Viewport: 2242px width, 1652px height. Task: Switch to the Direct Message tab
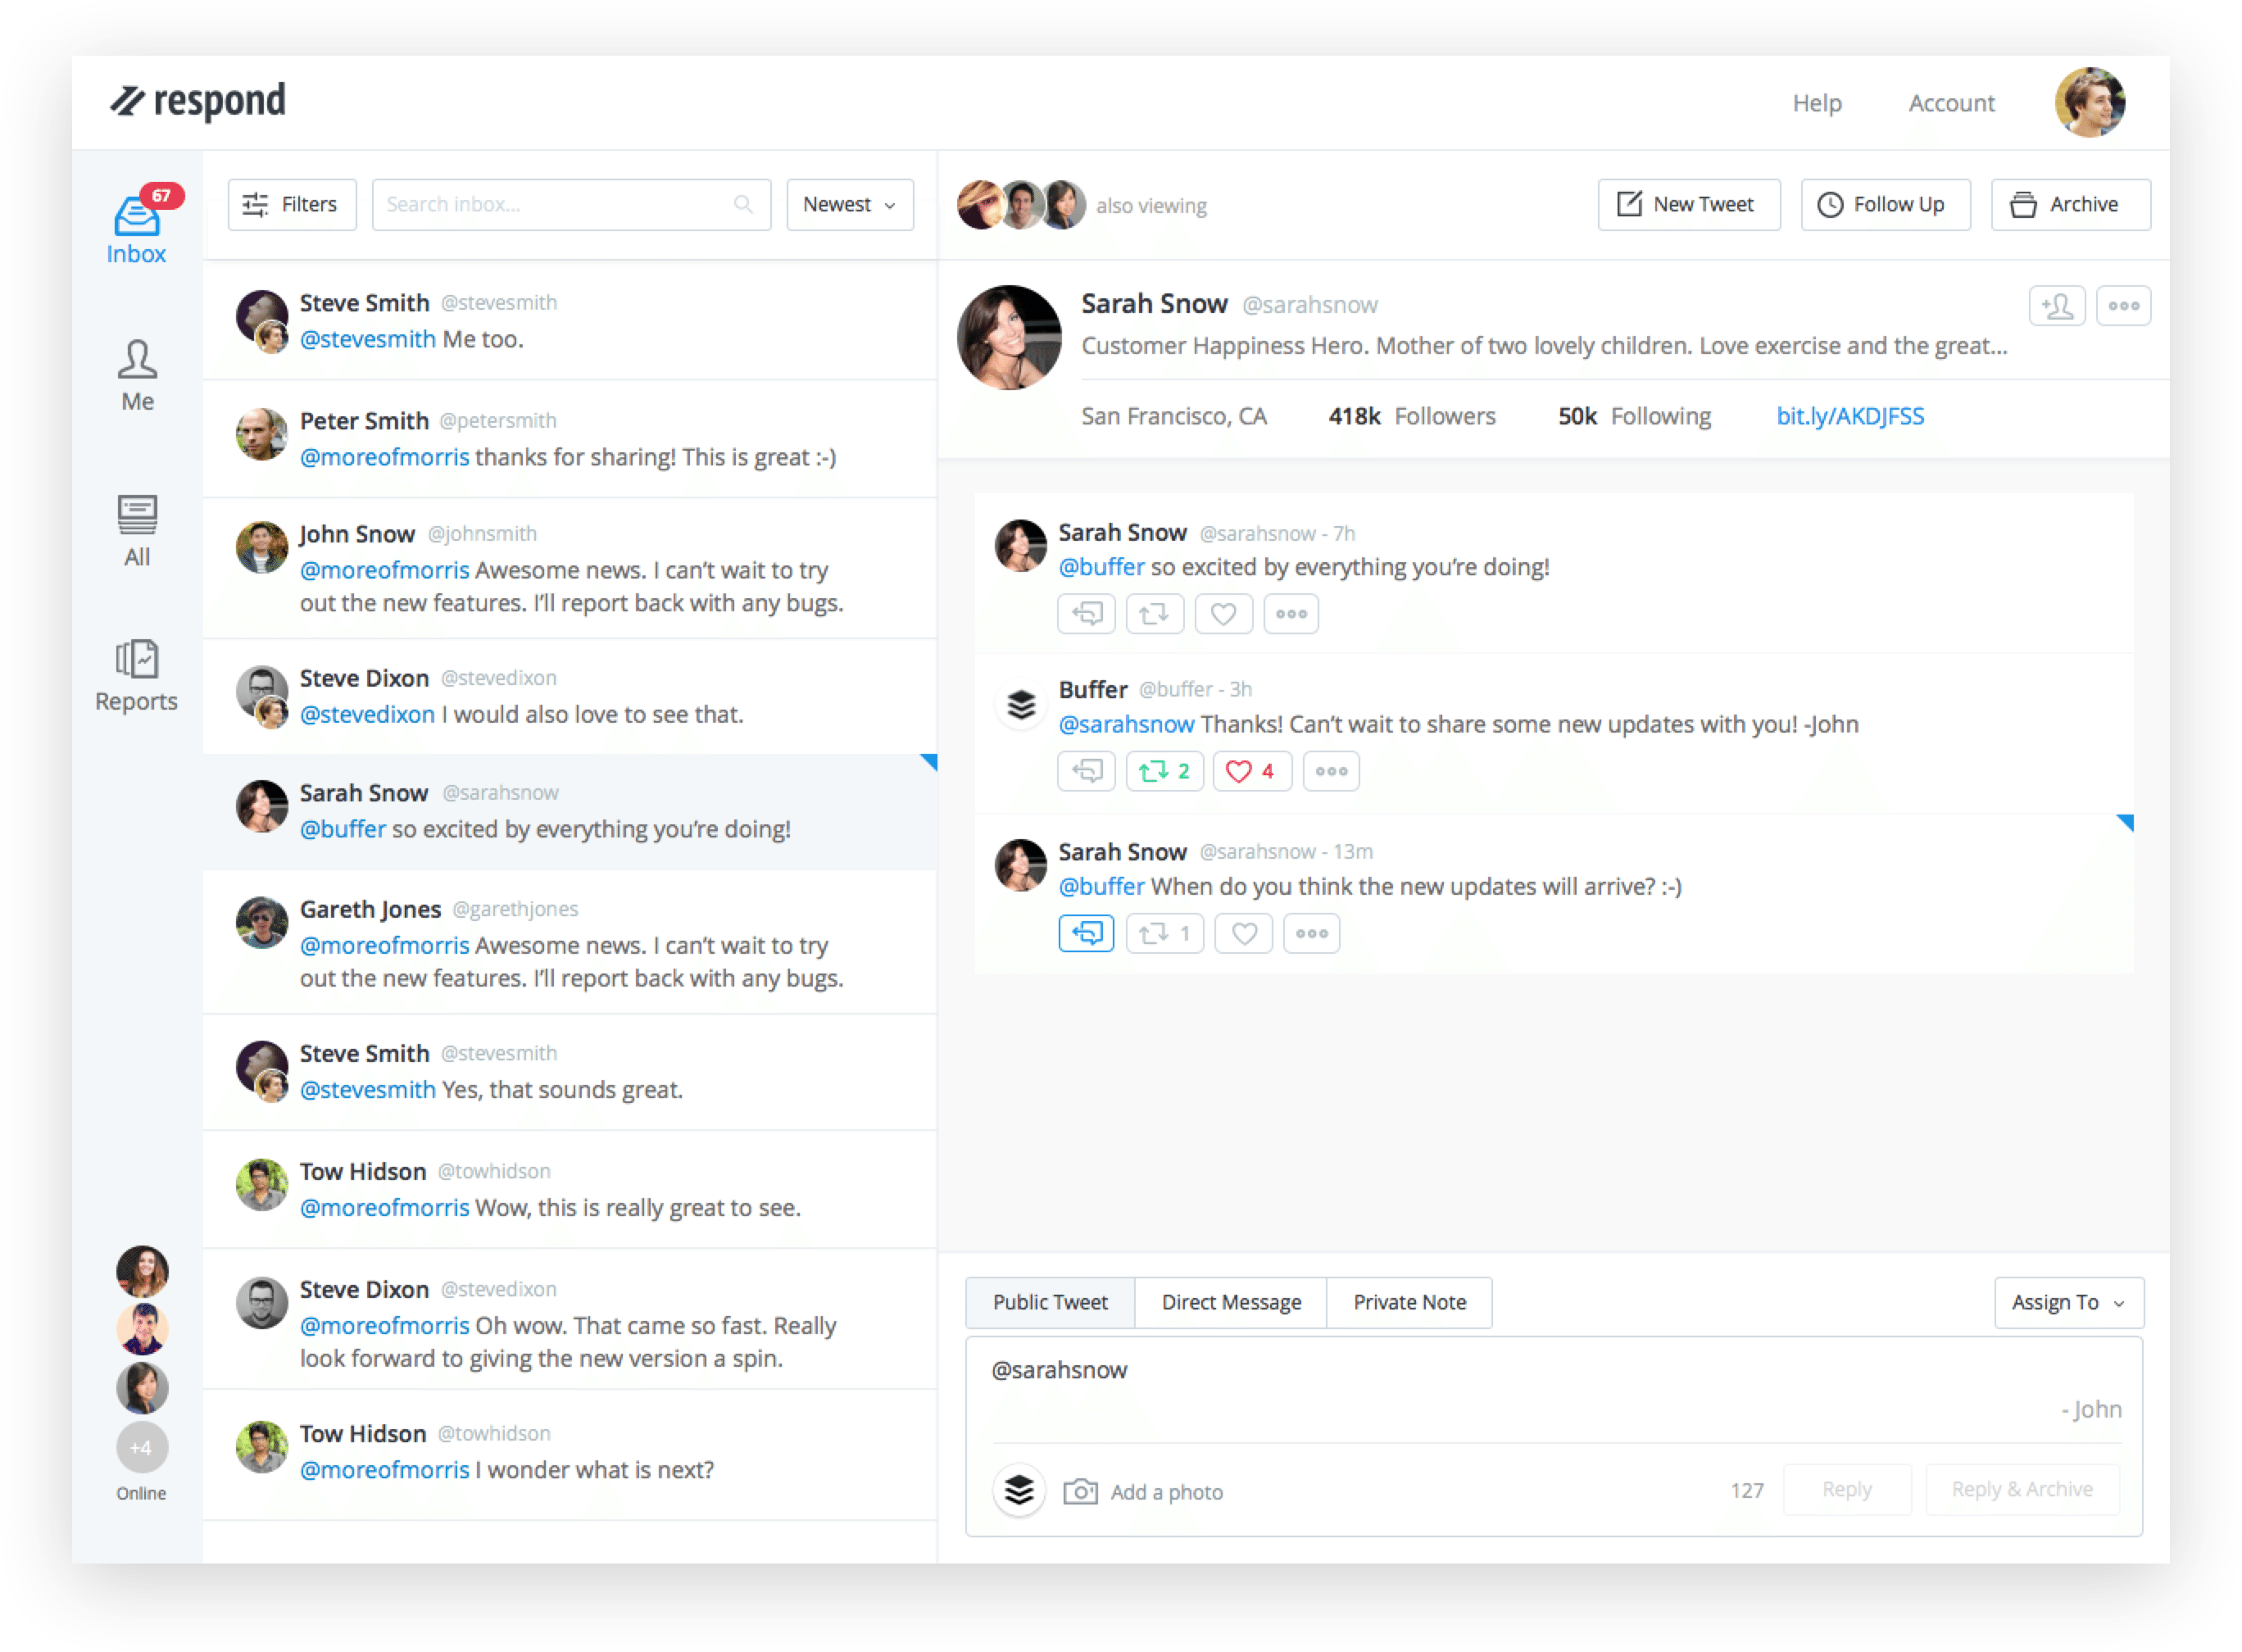pyautogui.click(x=1230, y=1302)
